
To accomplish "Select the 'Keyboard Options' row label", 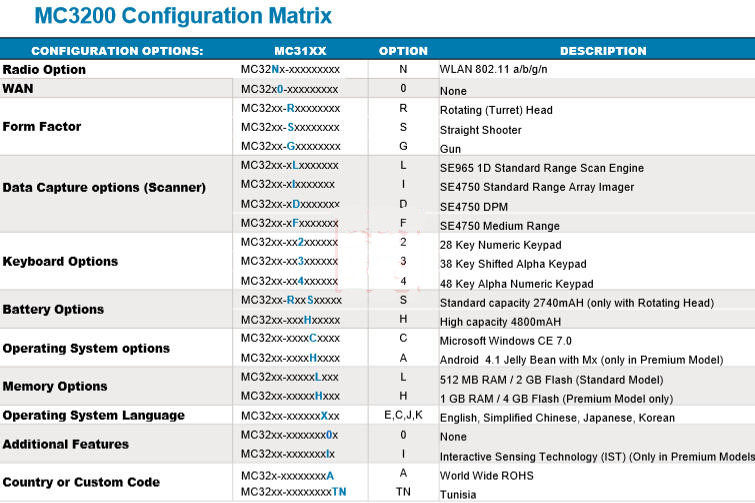I will tap(60, 261).
